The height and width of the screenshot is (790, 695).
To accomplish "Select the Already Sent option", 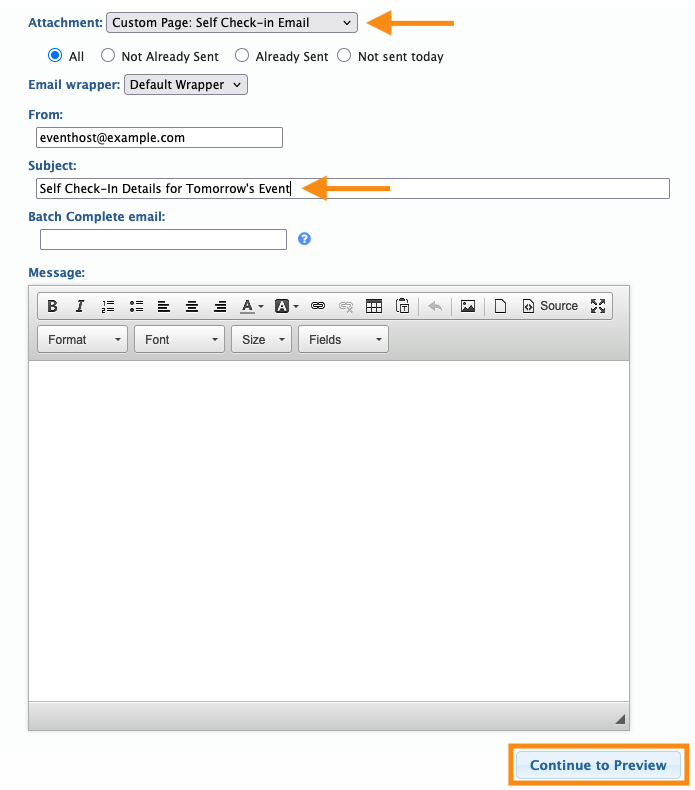I will click(242, 55).
